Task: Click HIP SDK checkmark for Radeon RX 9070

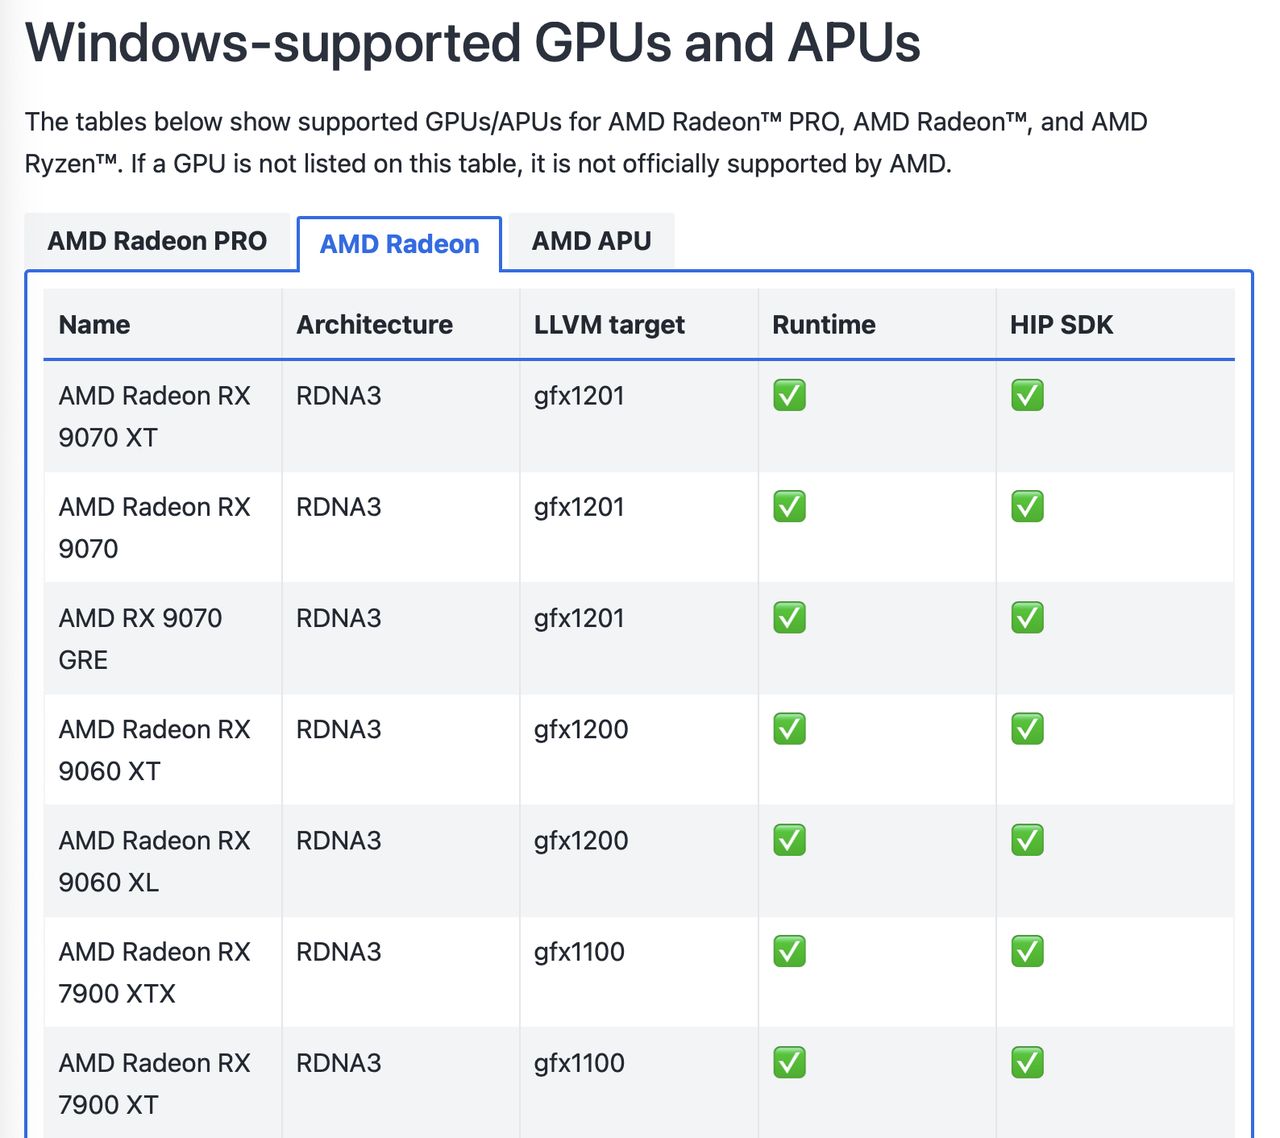Action: coord(1027,506)
